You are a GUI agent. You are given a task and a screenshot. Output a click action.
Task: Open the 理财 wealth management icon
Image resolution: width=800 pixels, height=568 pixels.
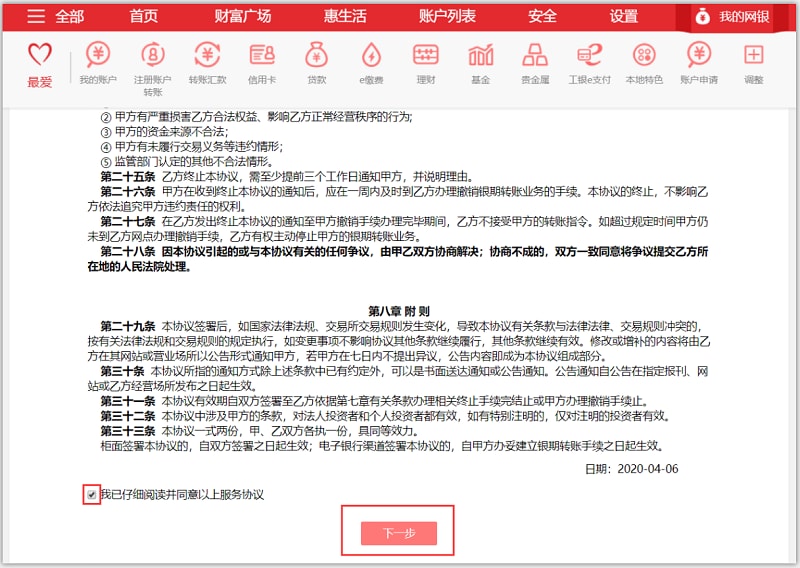click(426, 55)
